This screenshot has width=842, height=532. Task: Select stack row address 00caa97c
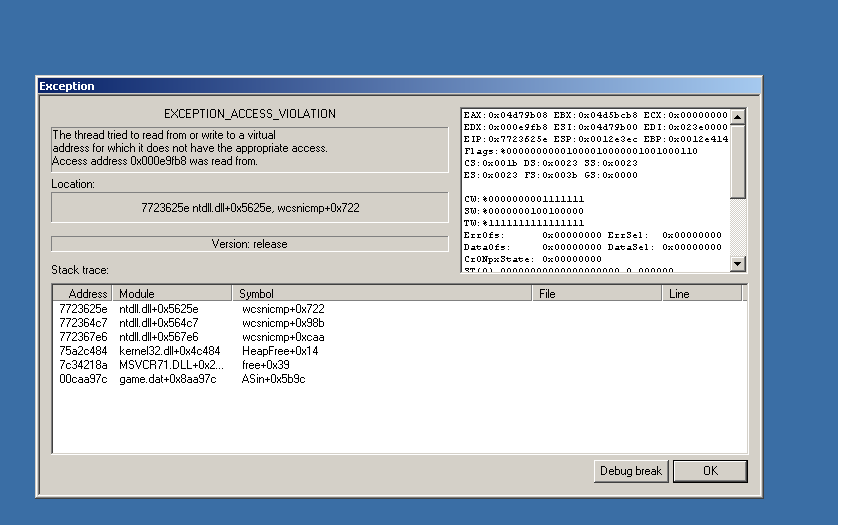coord(83,378)
